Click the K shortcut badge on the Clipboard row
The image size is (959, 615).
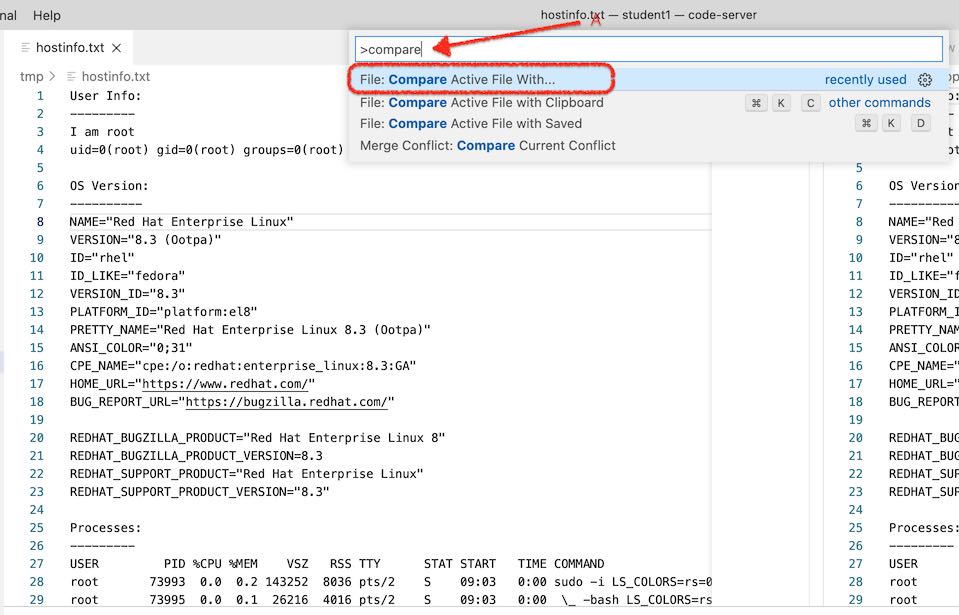pyautogui.click(x=783, y=103)
